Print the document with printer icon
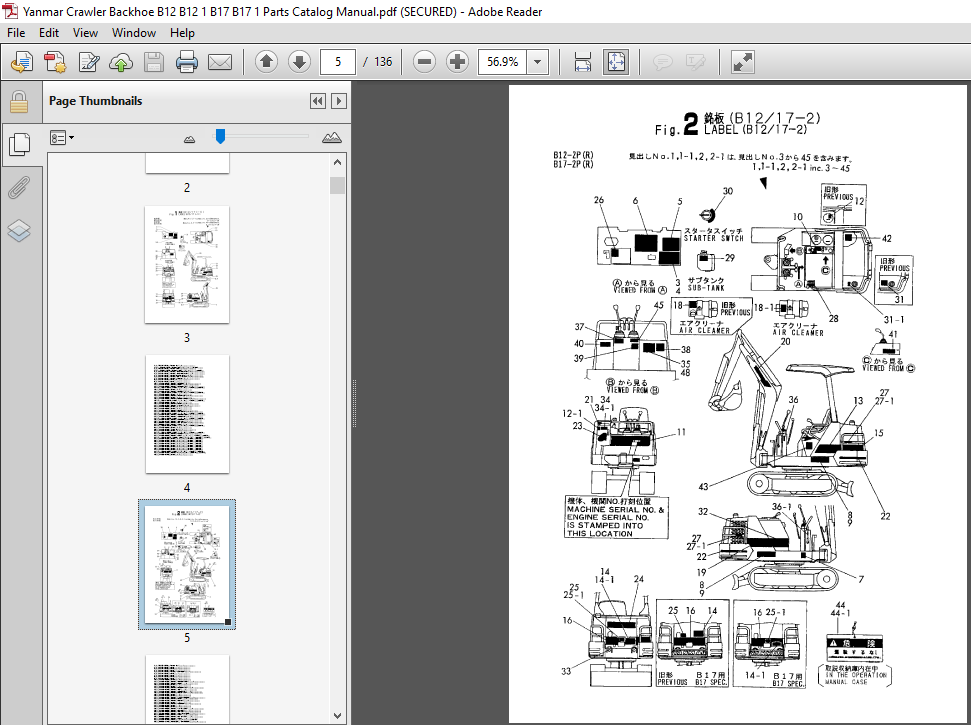The width and height of the screenshot is (971, 725). coord(186,62)
